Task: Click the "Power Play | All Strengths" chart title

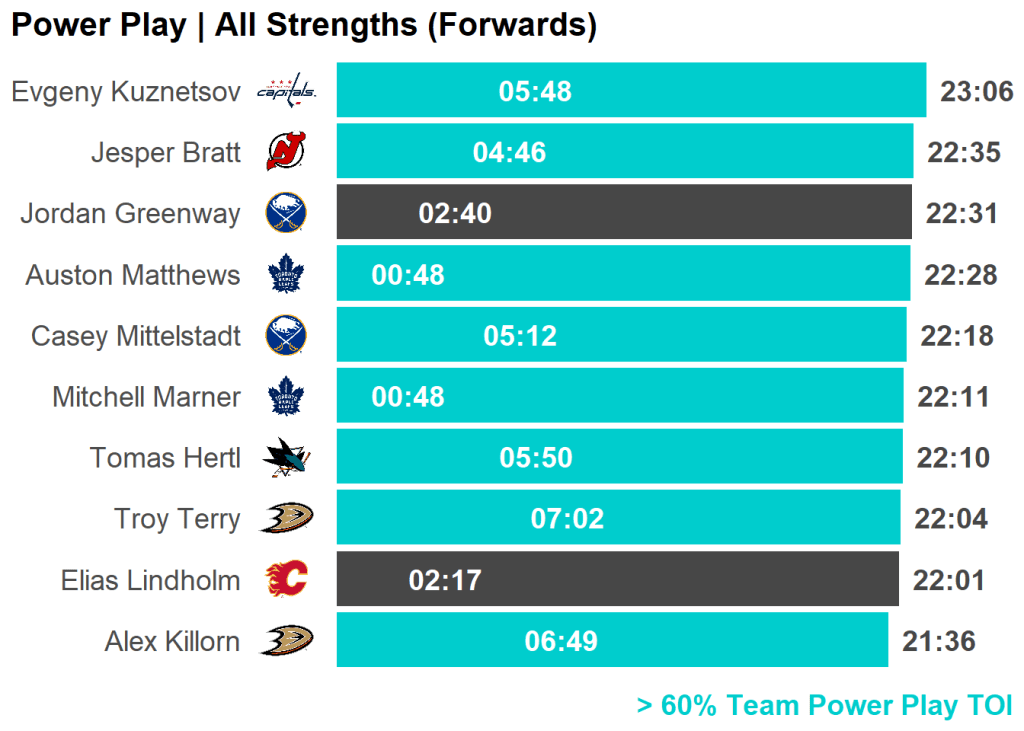Action: point(304,25)
